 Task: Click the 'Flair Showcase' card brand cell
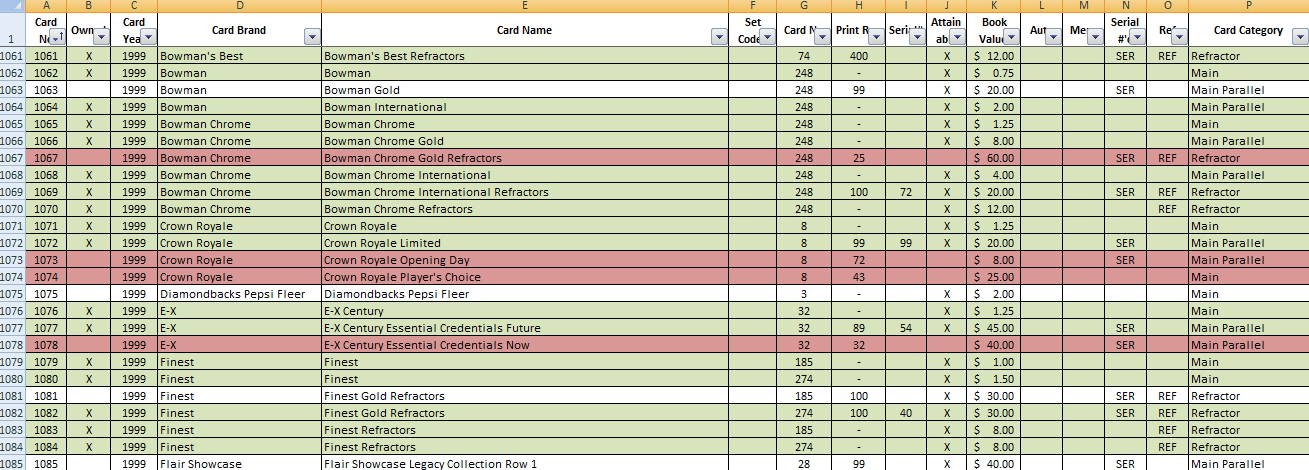[x=239, y=464]
